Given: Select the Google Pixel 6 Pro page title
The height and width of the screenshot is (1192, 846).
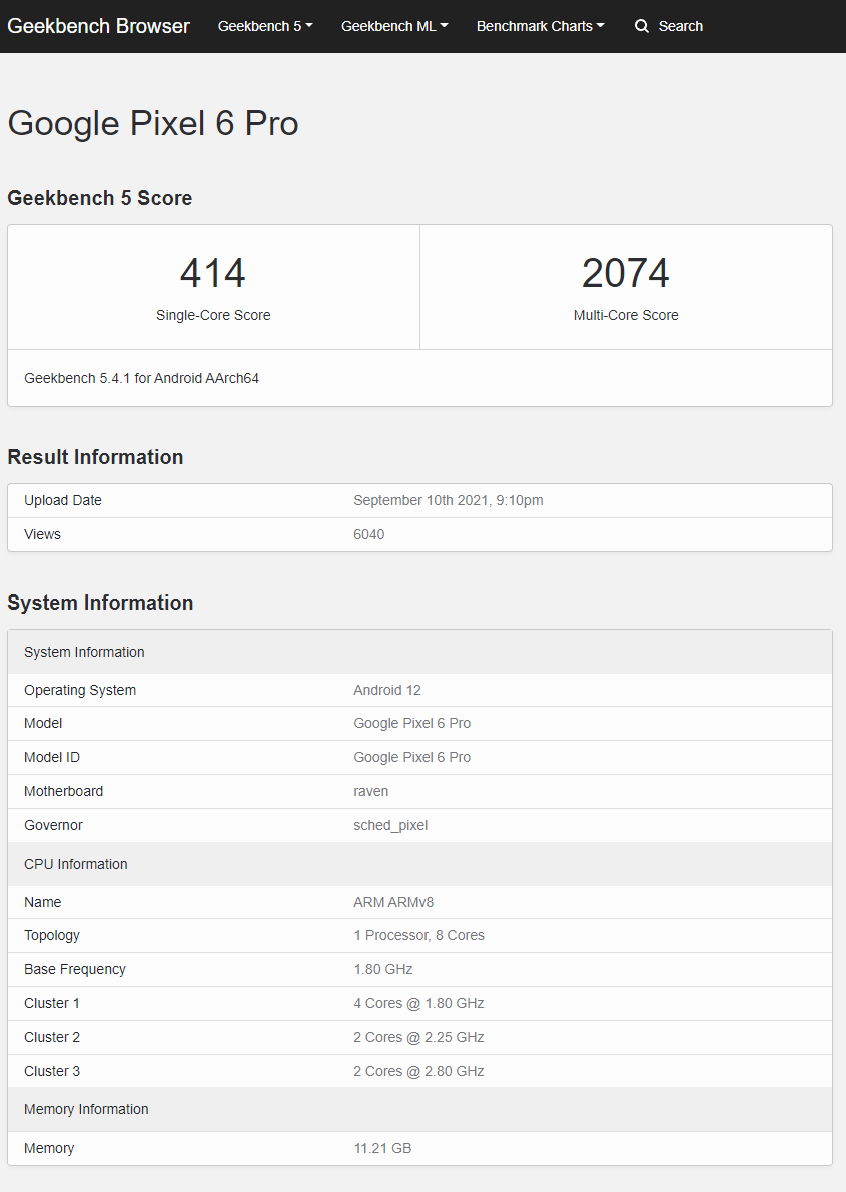Looking at the screenshot, I should 153,123.
